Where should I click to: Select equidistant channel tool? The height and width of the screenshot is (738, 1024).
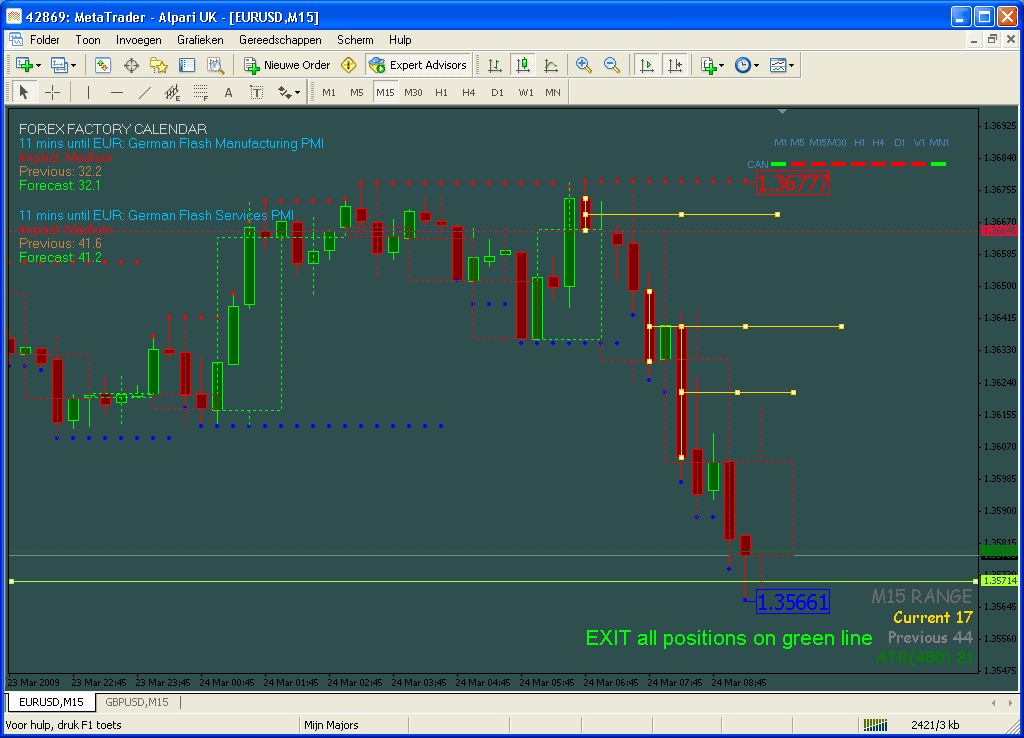pyautogui.click(x=172, y=93)
